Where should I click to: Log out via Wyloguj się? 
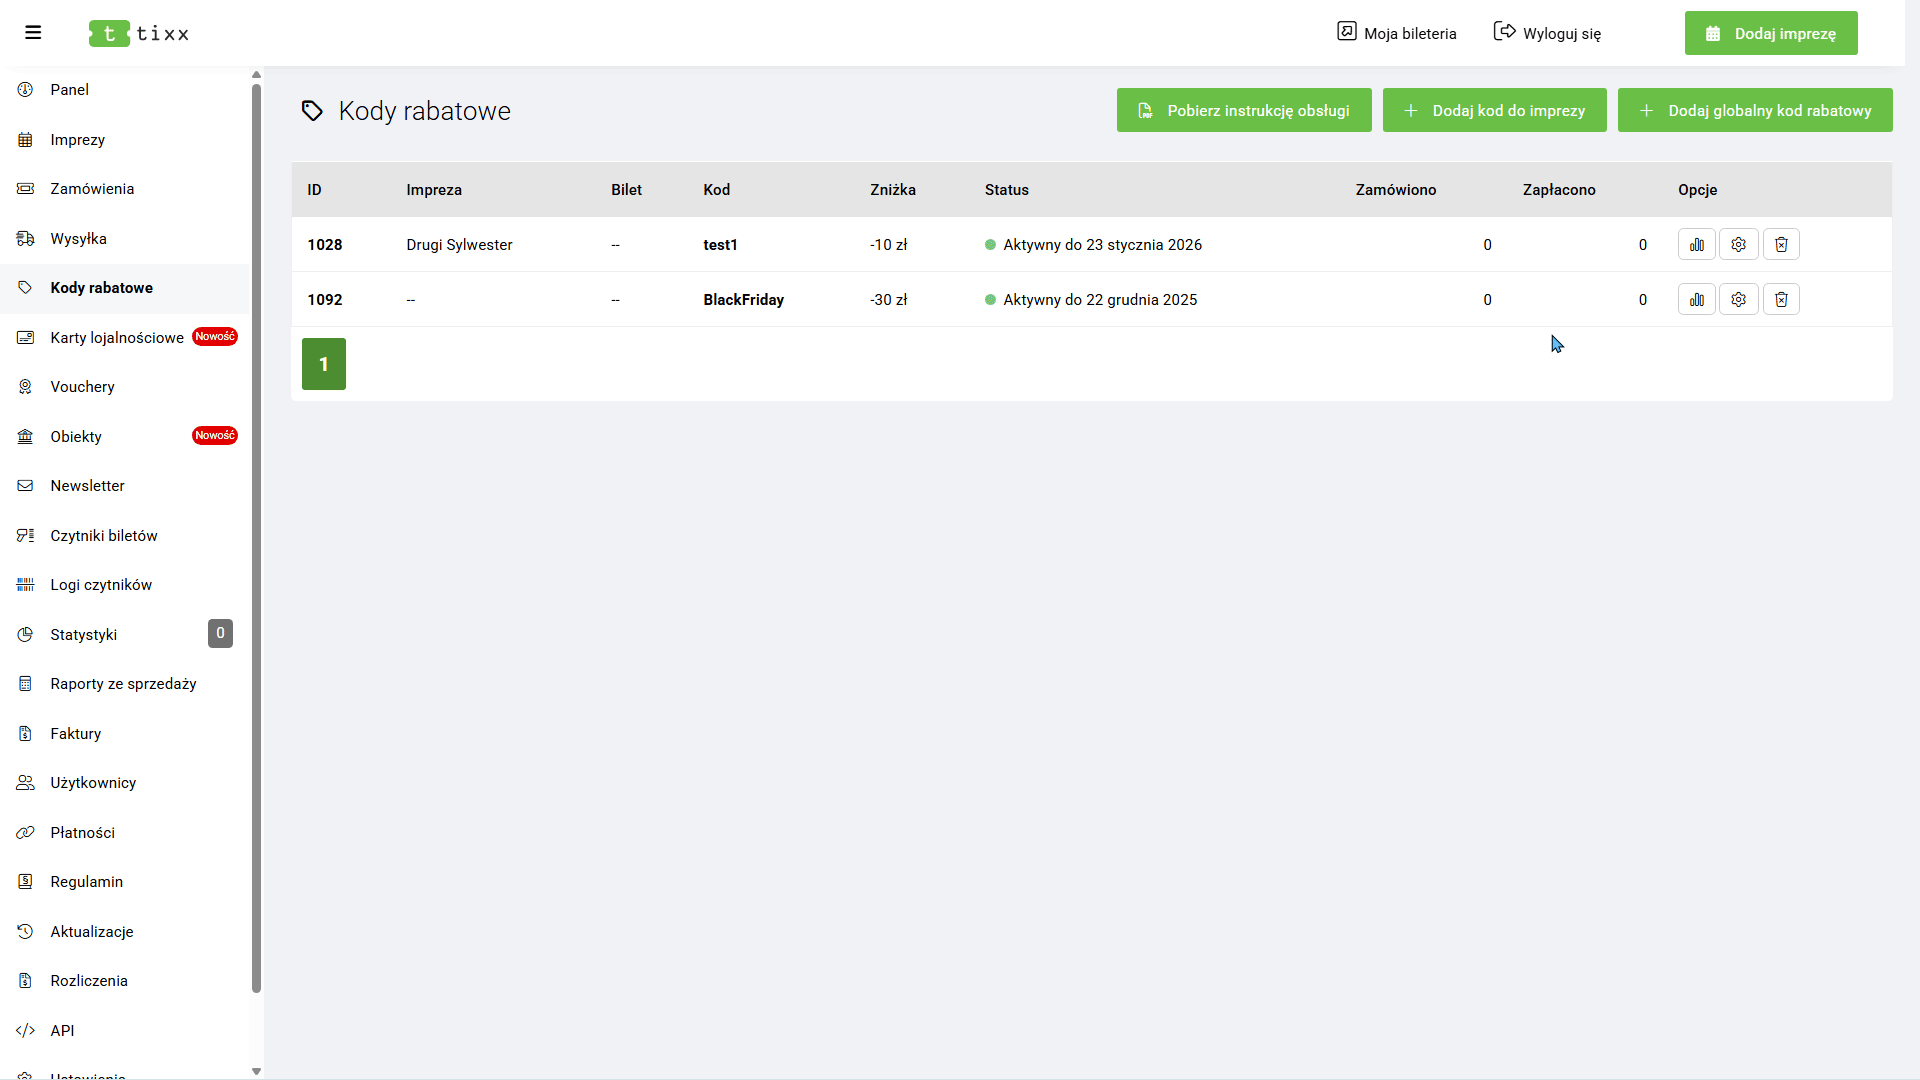coord(1547,33)
